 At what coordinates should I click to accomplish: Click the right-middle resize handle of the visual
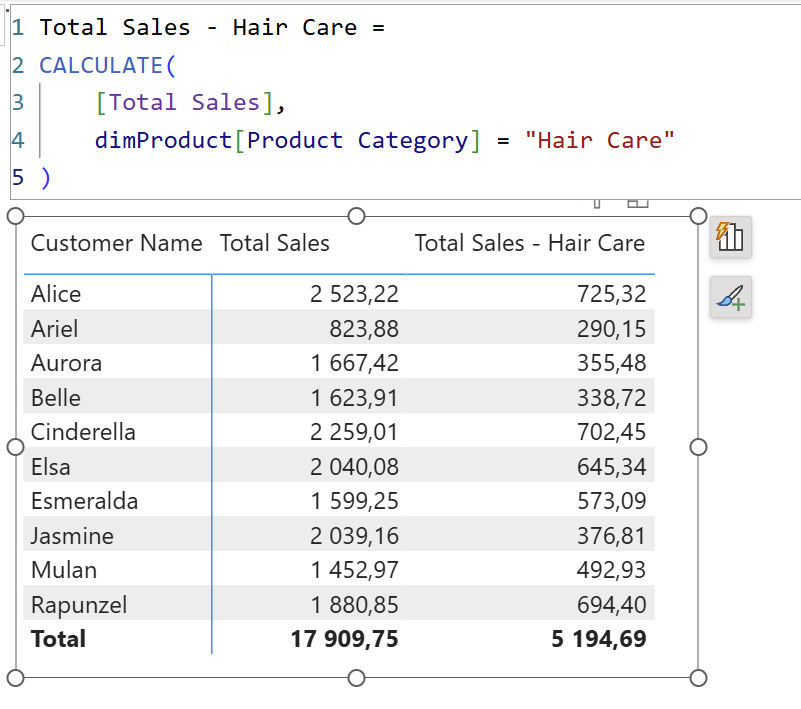(x=698, y=447)
